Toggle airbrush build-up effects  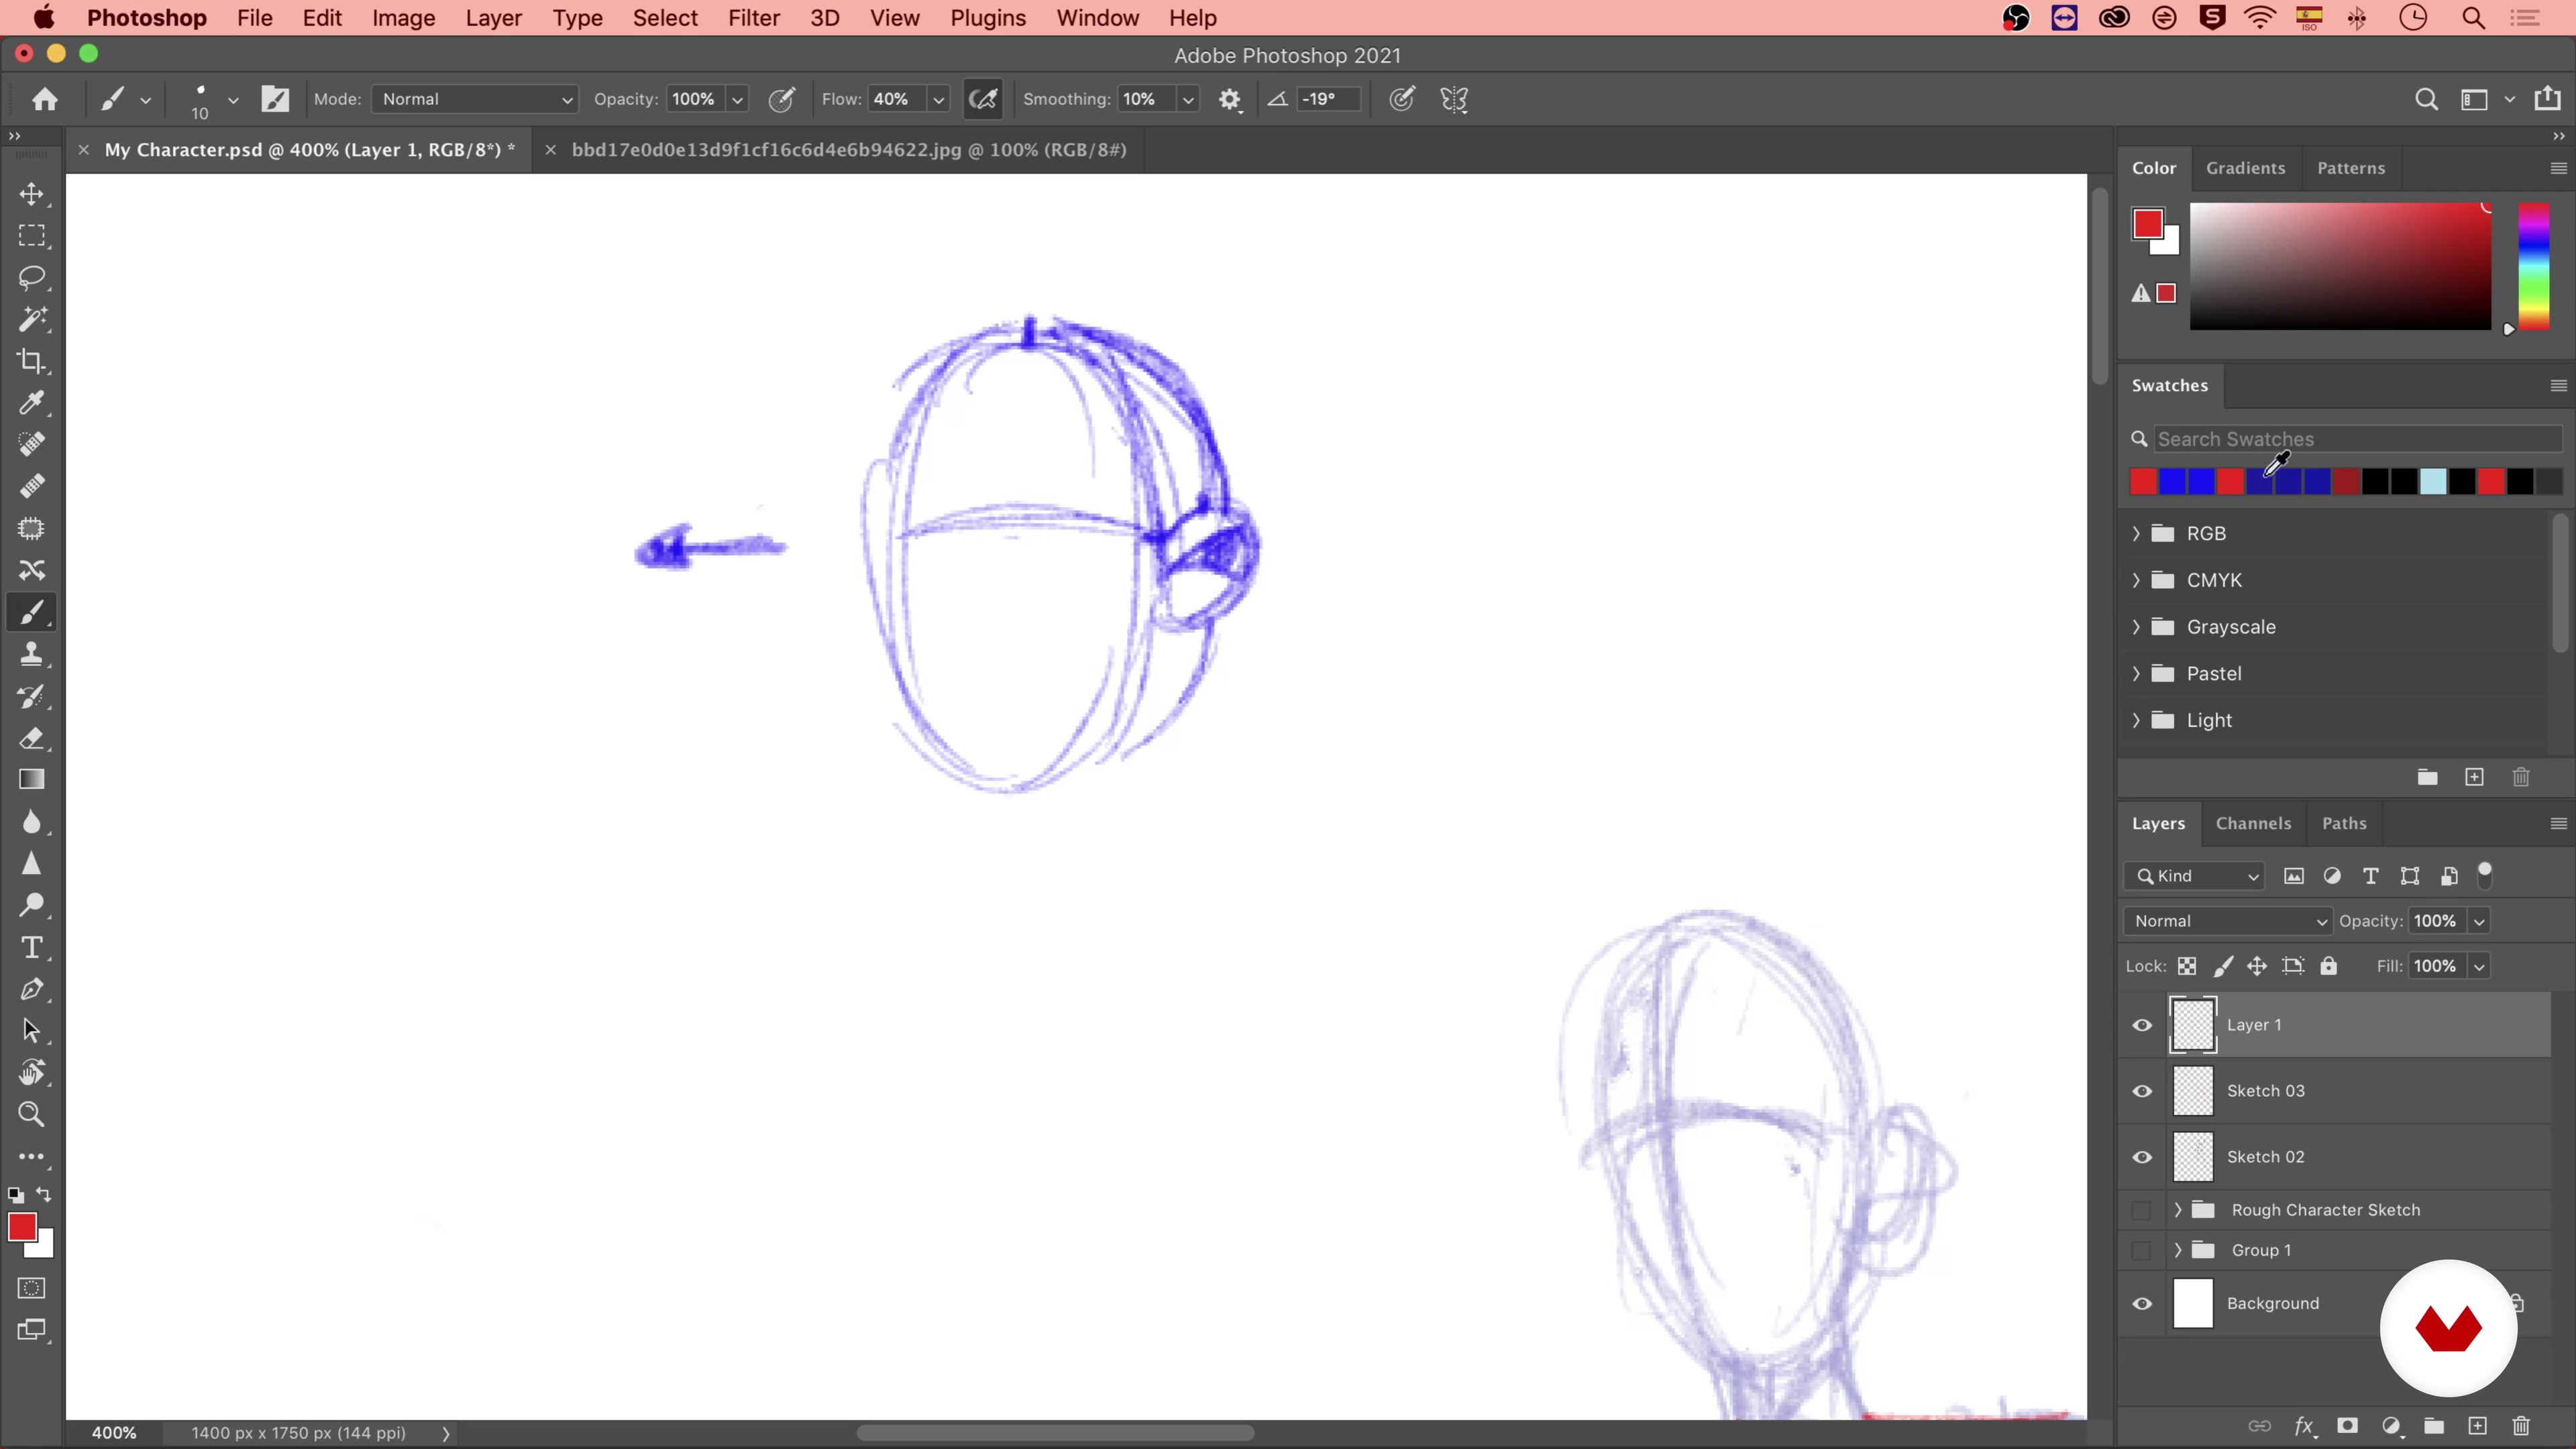click(x=983, y=99)
